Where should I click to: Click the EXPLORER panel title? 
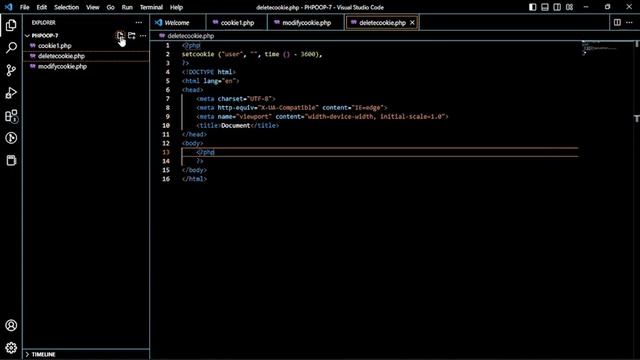(44, 22)
